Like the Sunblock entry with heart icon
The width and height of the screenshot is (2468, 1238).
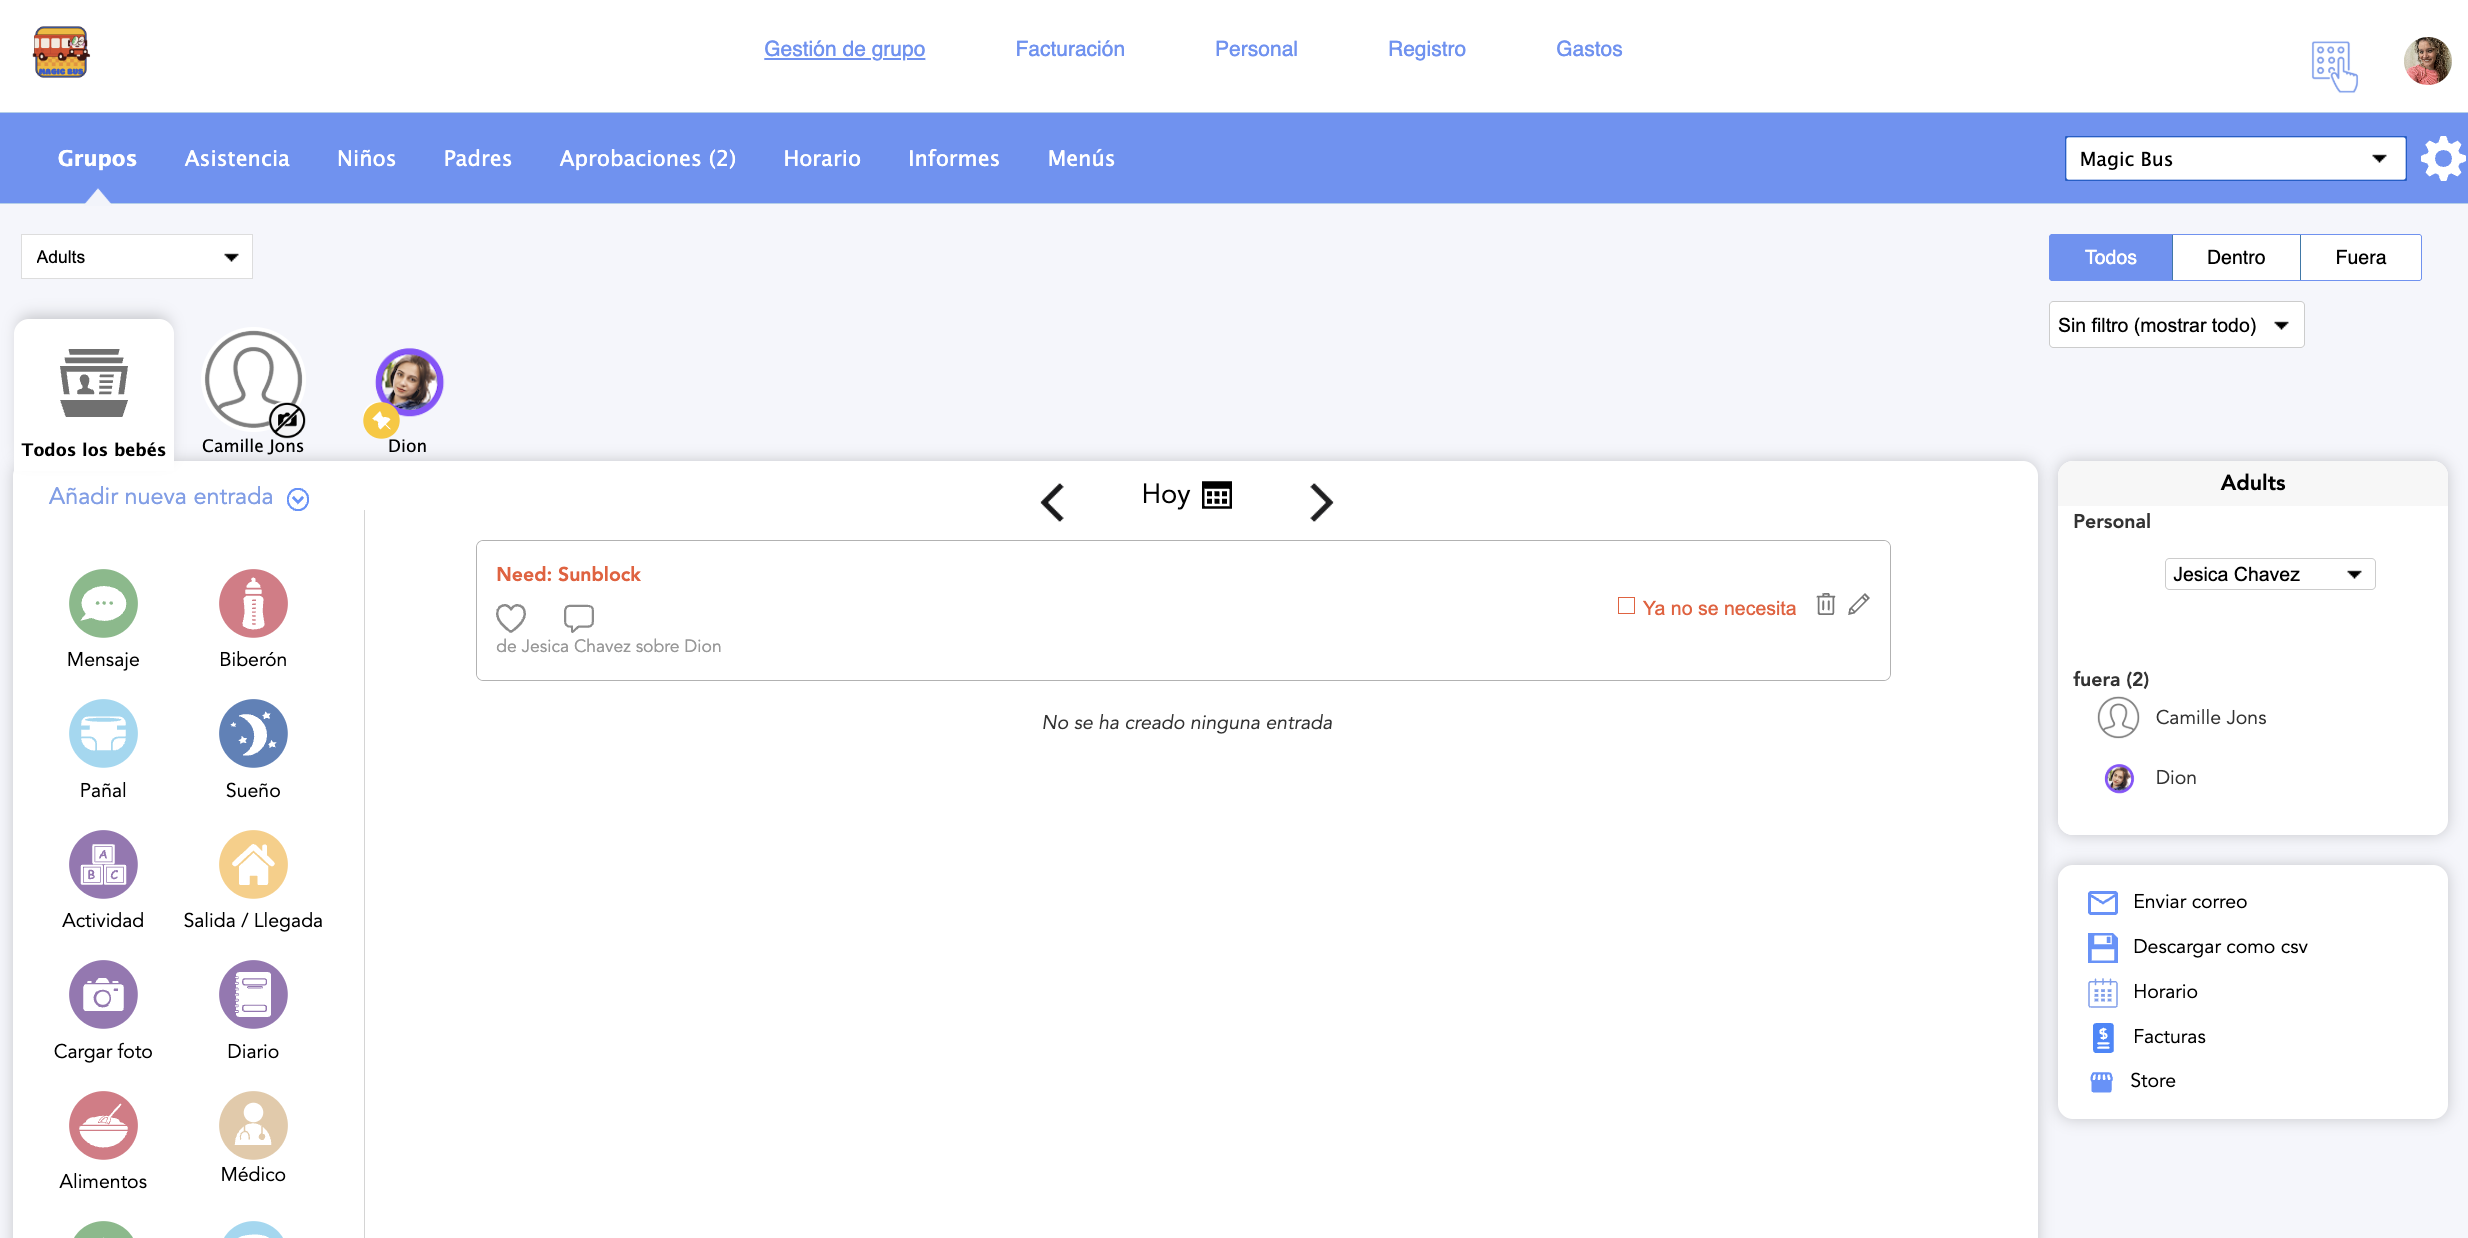(511, 617)
